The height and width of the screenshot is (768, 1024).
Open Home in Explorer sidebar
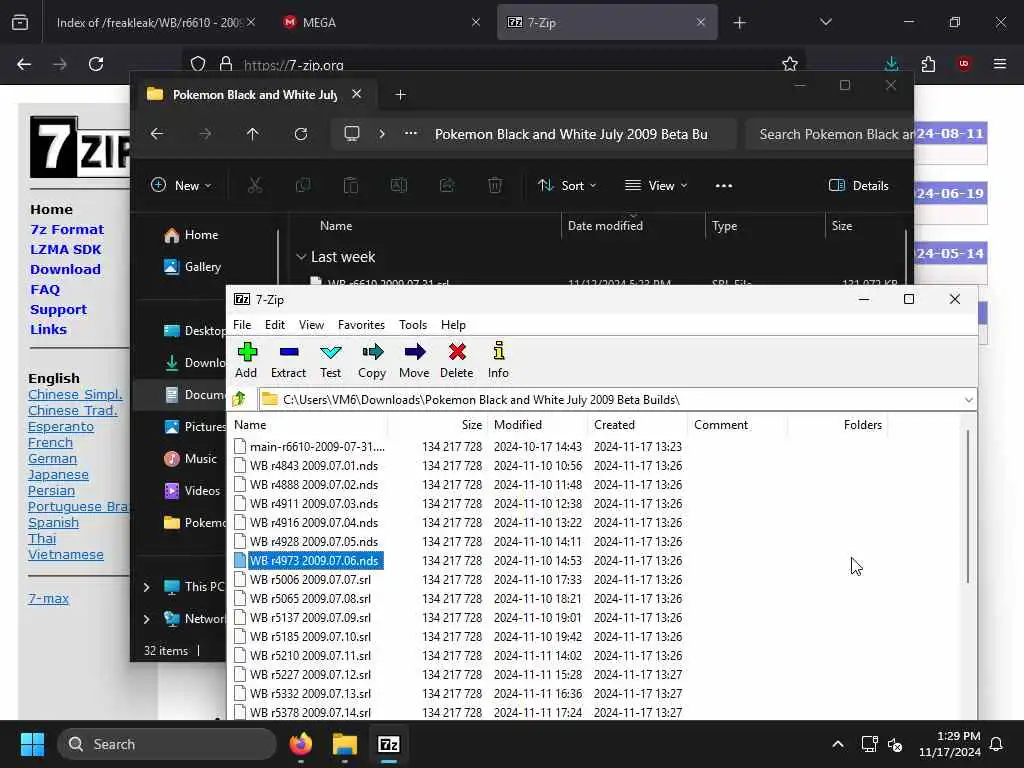pyautogui.click(x=191, y=235)
